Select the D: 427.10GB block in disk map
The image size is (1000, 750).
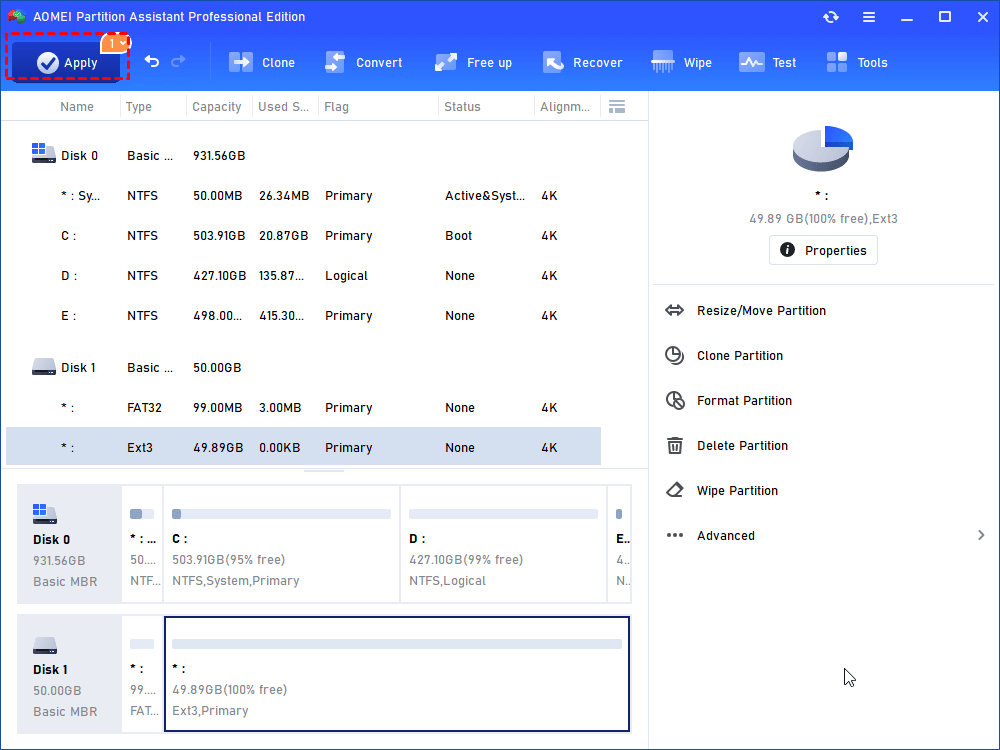(x=503, y=543)
